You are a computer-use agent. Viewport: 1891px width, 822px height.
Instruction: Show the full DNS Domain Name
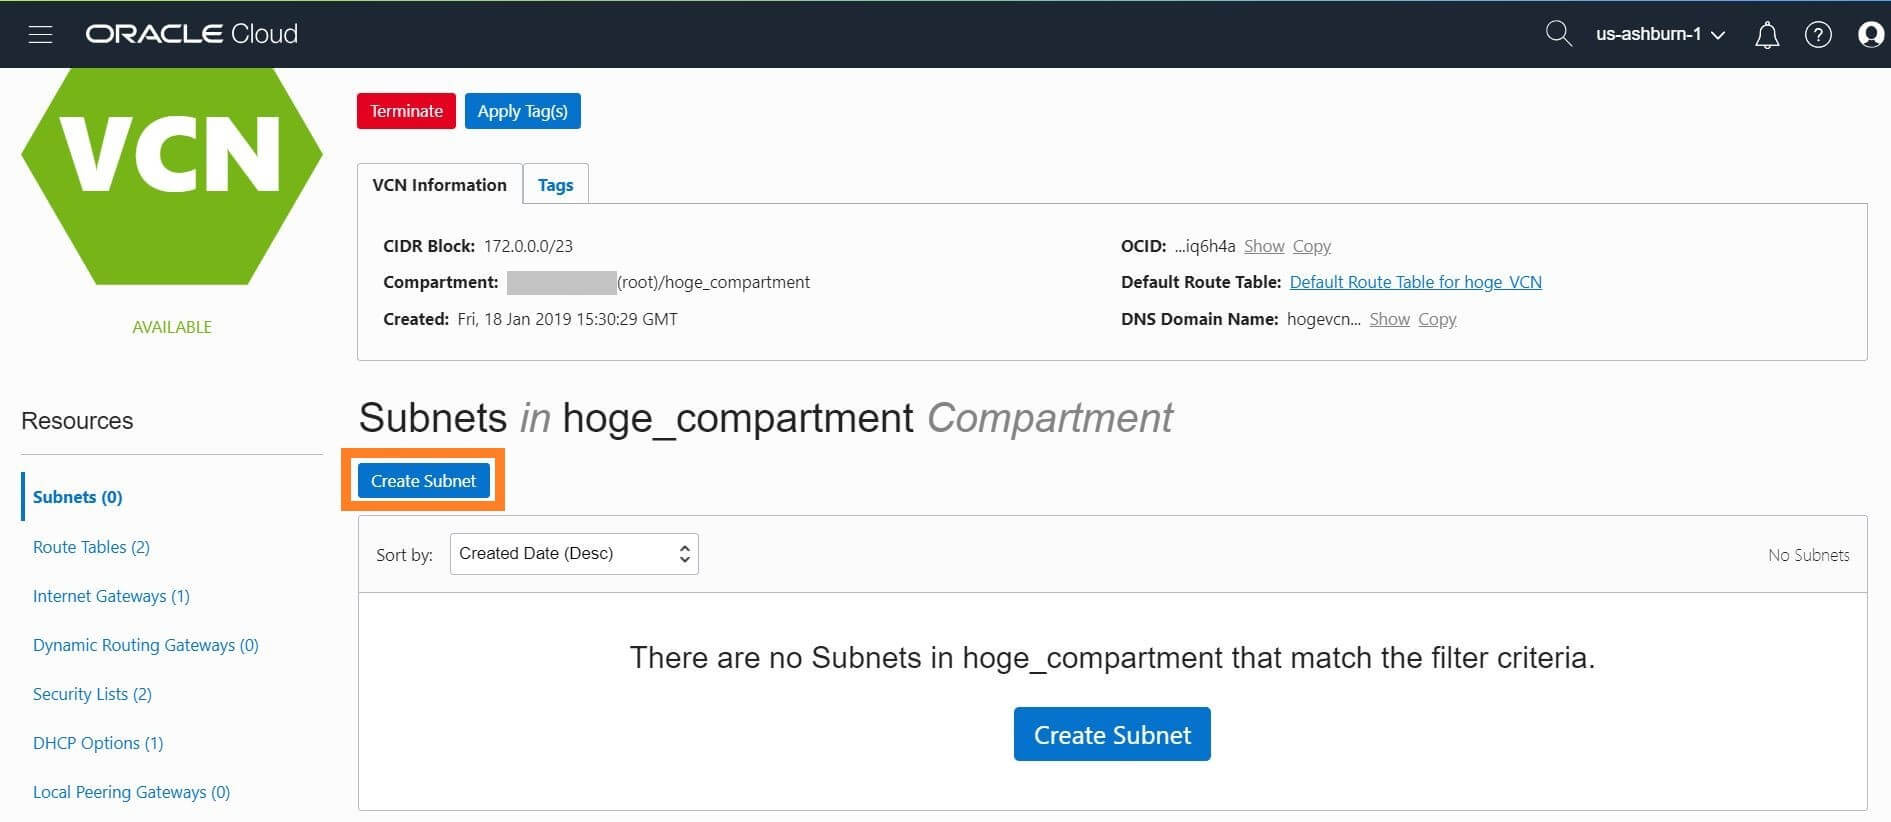point(1389,319)
